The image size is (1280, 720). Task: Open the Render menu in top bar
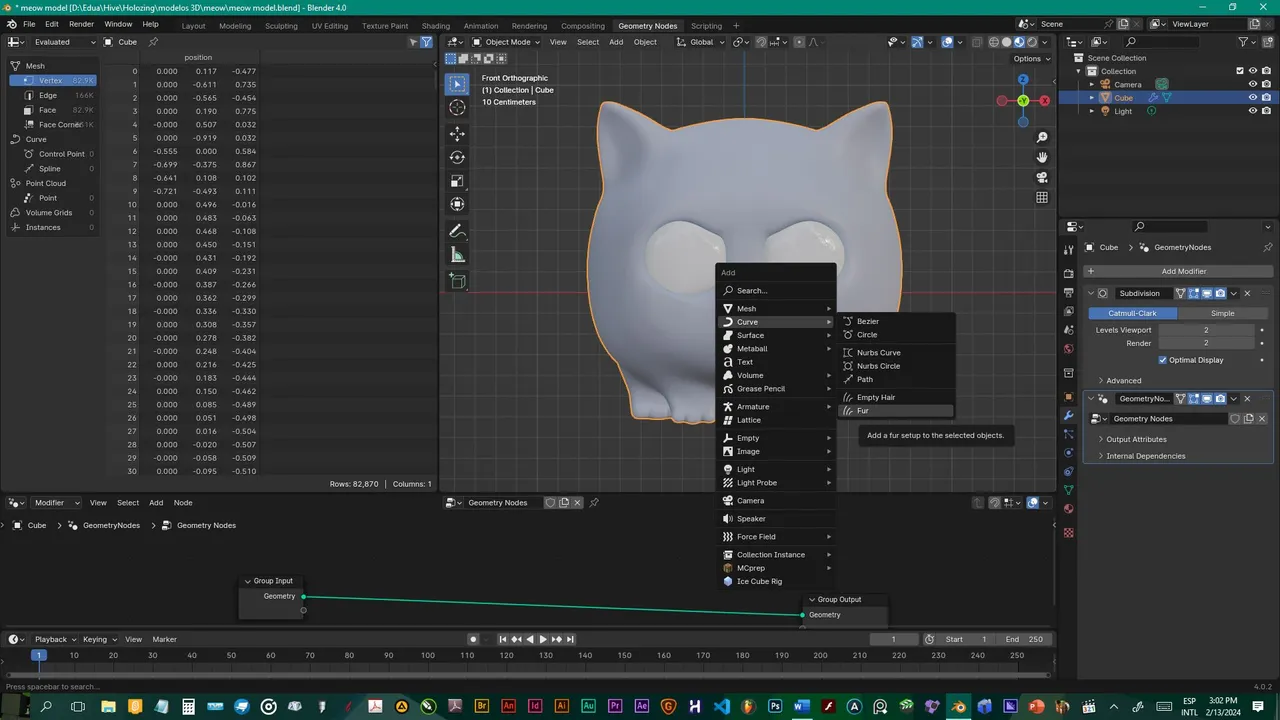click(81, 24)
